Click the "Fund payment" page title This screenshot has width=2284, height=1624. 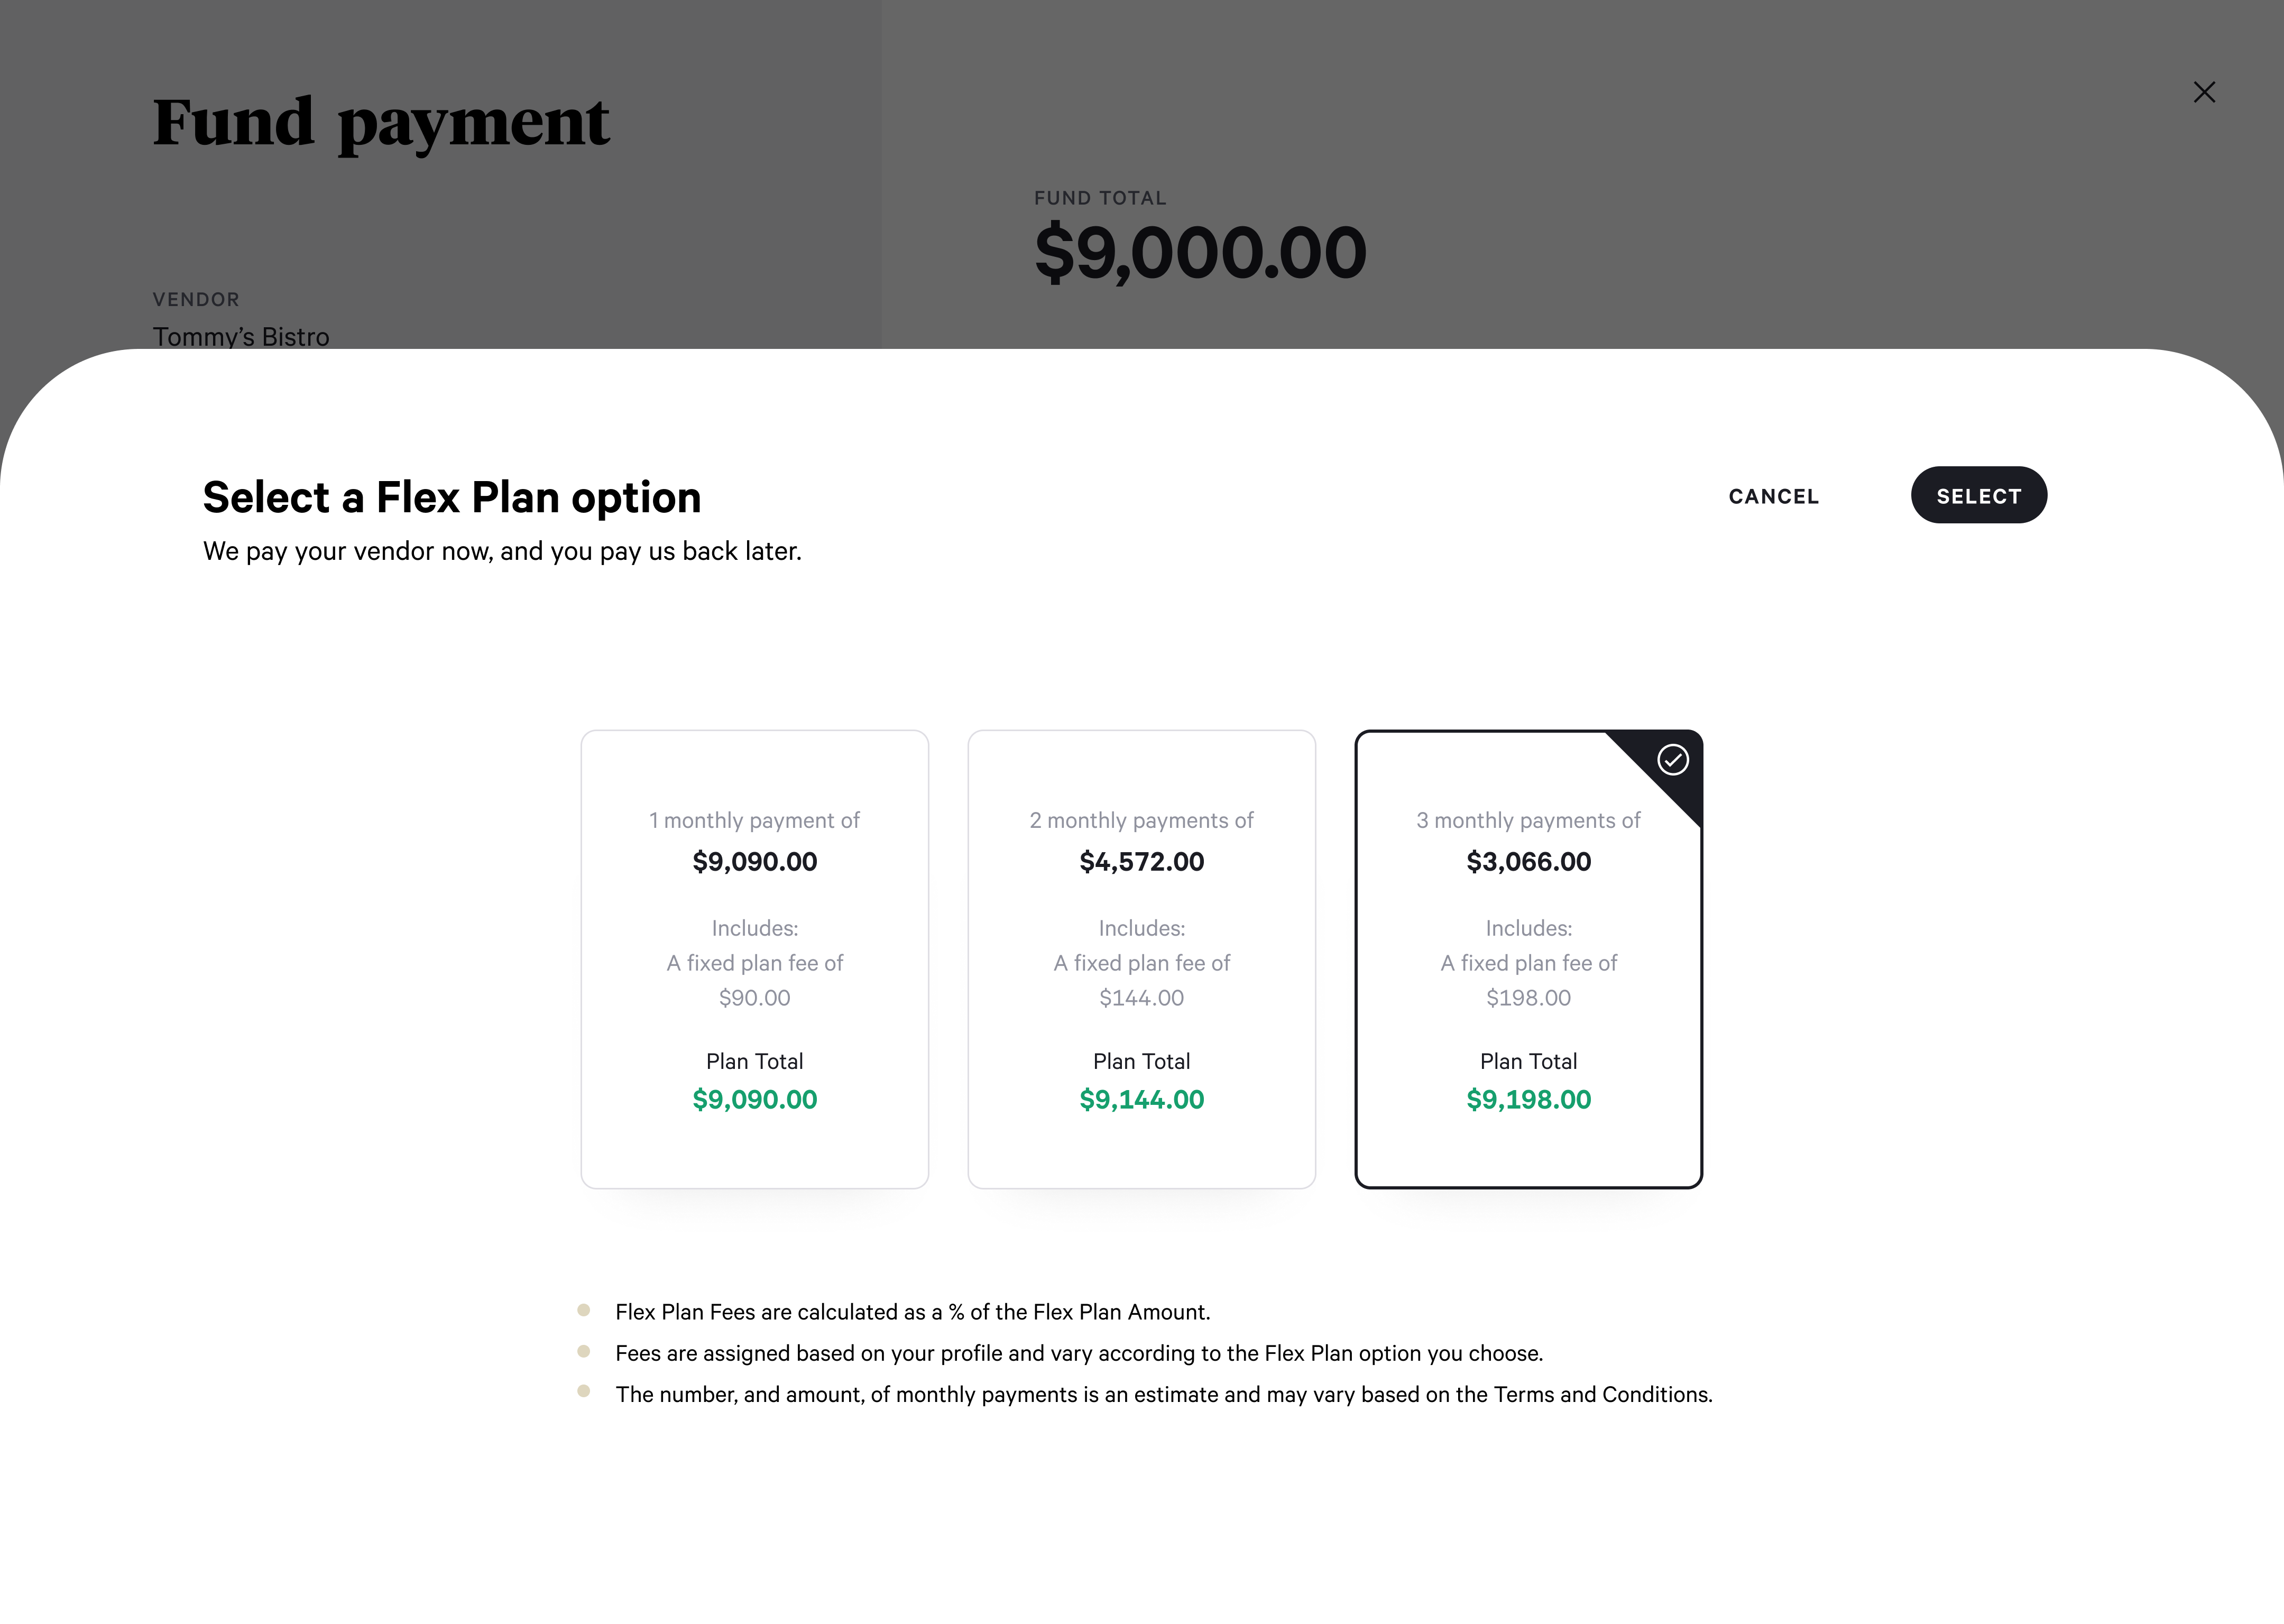tap(381, 122)
